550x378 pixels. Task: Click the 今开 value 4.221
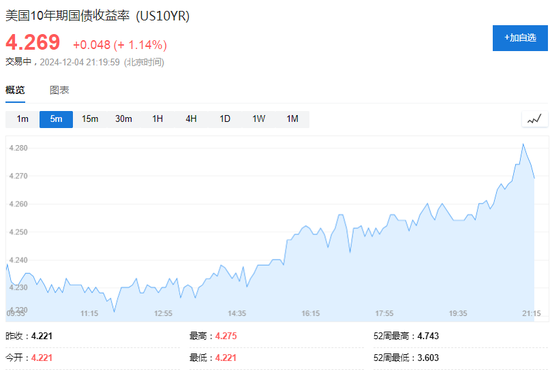[x=42, y=358]
